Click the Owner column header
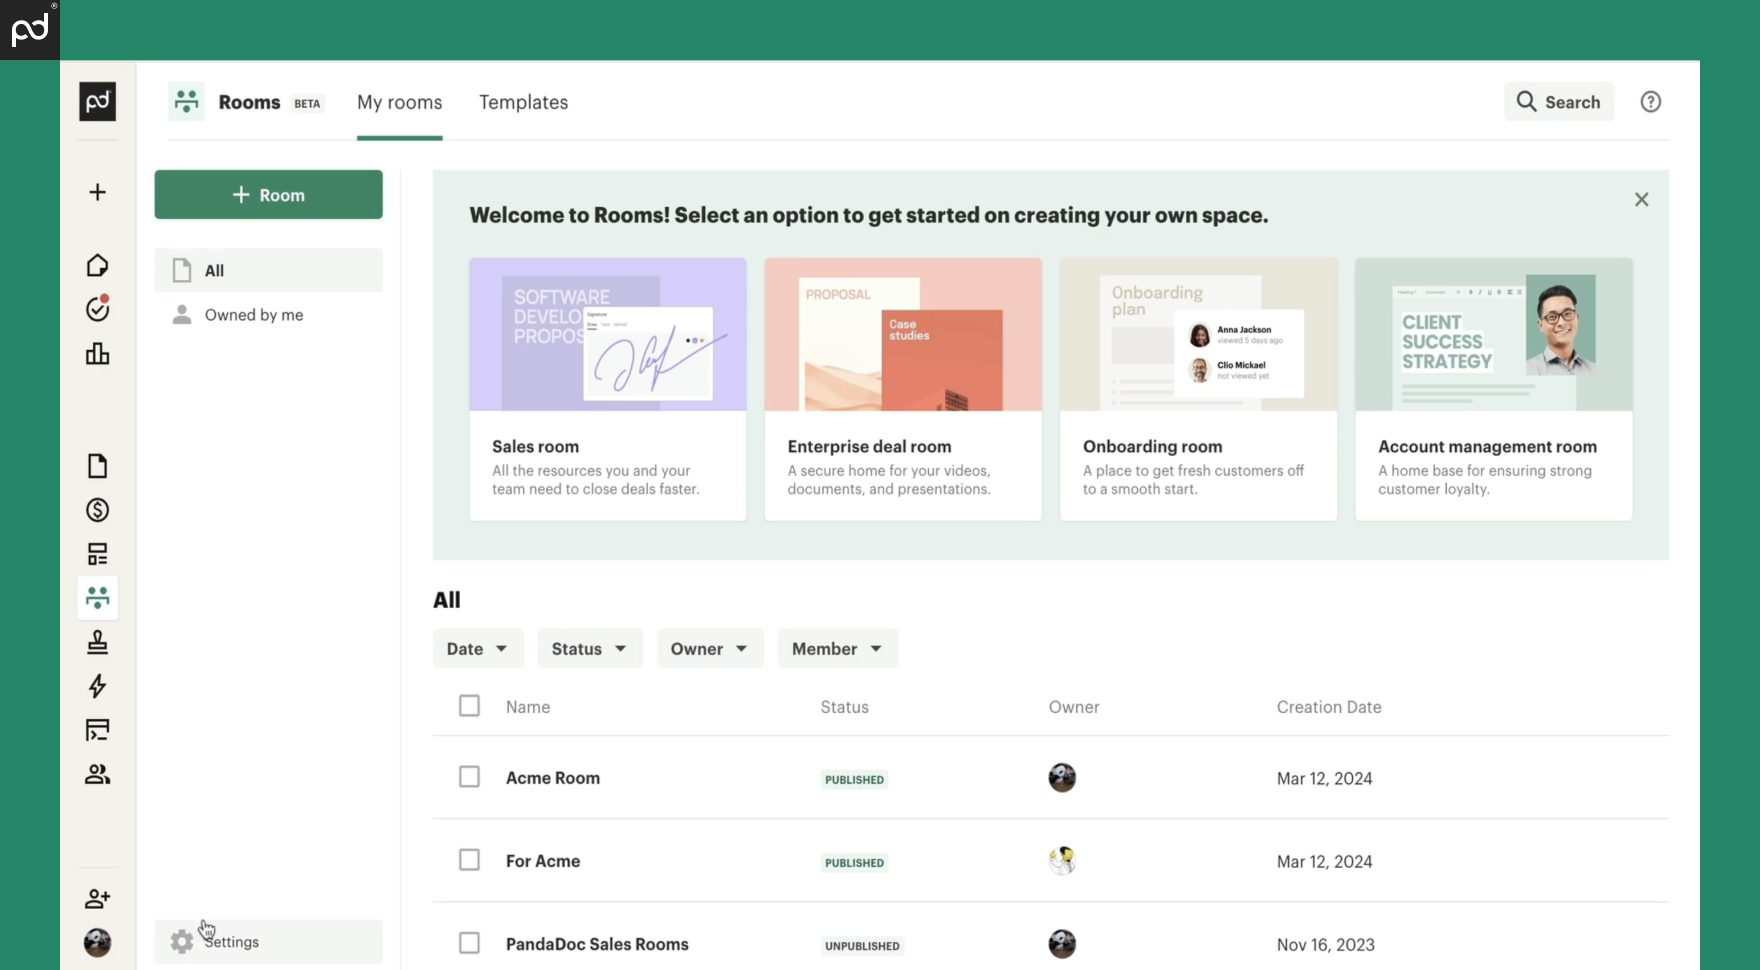Screen dimensions: 1760x970 (1074, 707)
